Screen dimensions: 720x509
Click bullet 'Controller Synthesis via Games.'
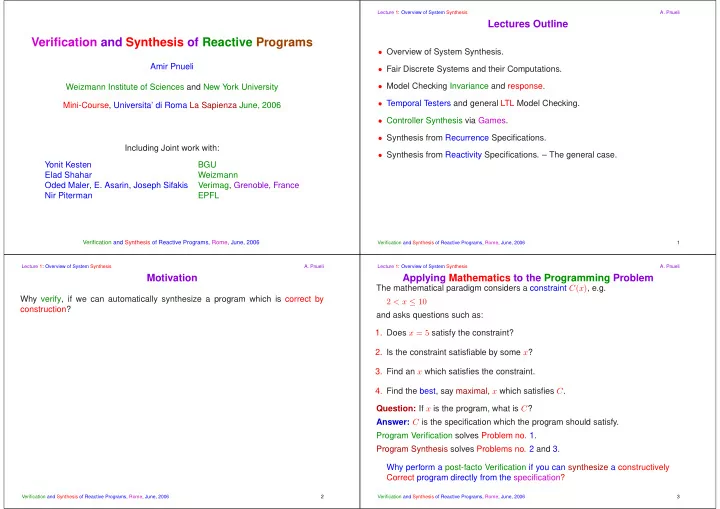tap(447, 120)
